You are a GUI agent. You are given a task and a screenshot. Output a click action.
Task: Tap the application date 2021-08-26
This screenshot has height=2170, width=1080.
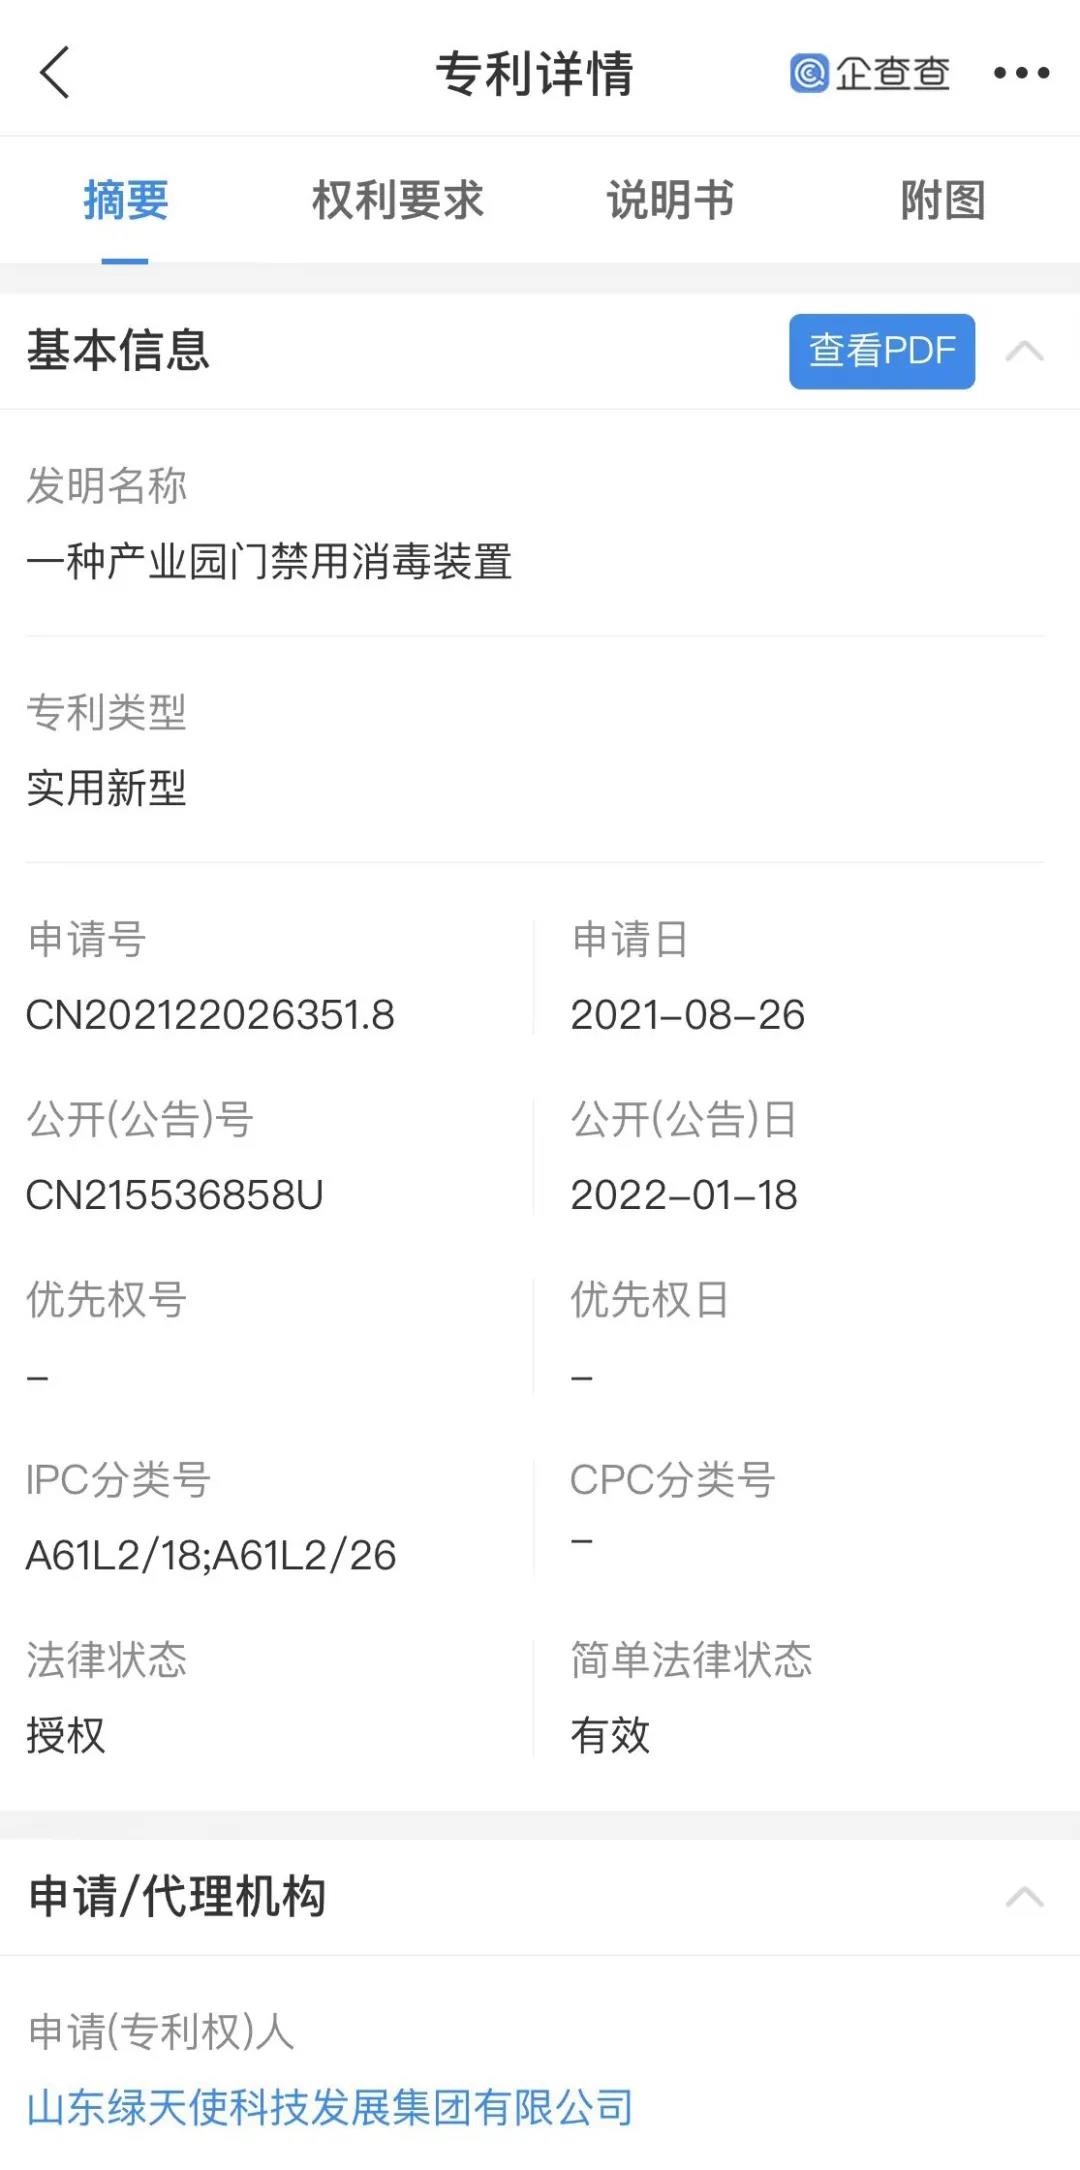click(688, 1015)
